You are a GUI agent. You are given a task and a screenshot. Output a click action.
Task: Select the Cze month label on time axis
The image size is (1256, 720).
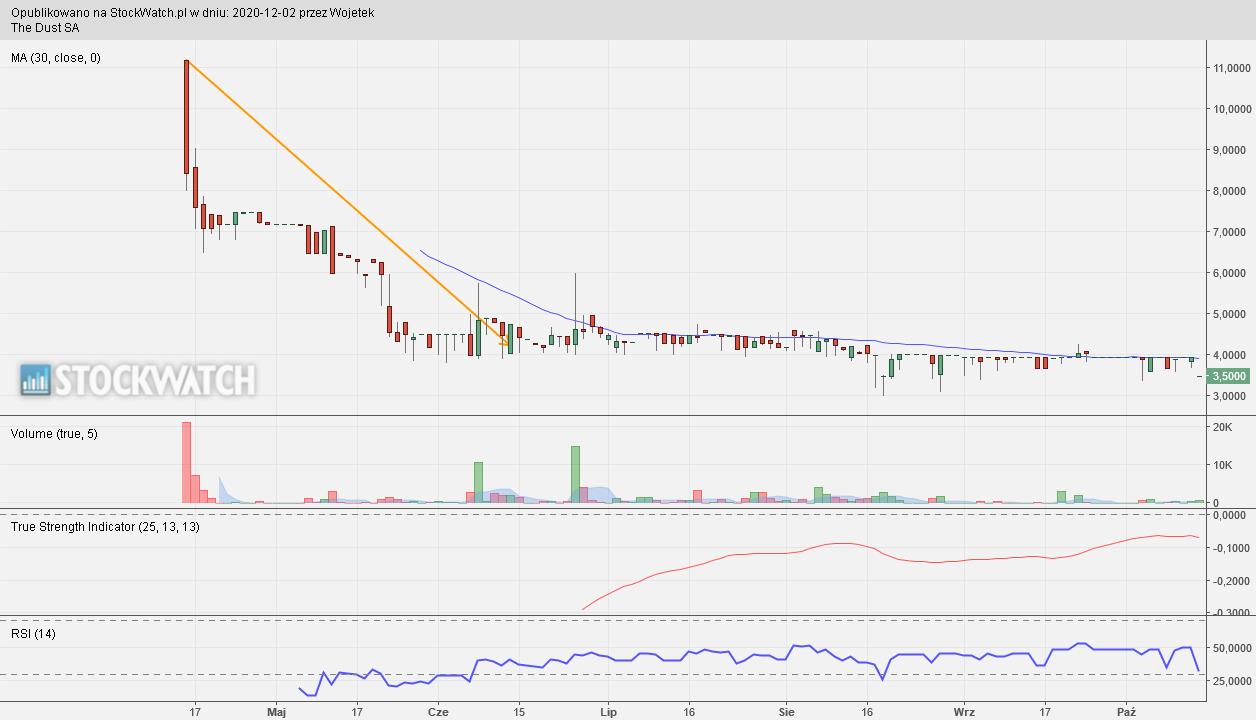click(x=437, y=713)
